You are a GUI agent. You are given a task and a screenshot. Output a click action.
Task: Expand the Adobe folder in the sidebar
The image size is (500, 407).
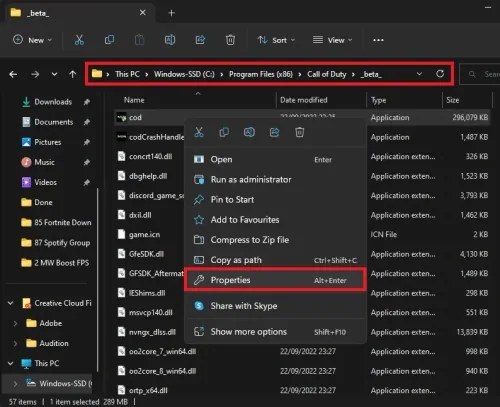(15, 323)
